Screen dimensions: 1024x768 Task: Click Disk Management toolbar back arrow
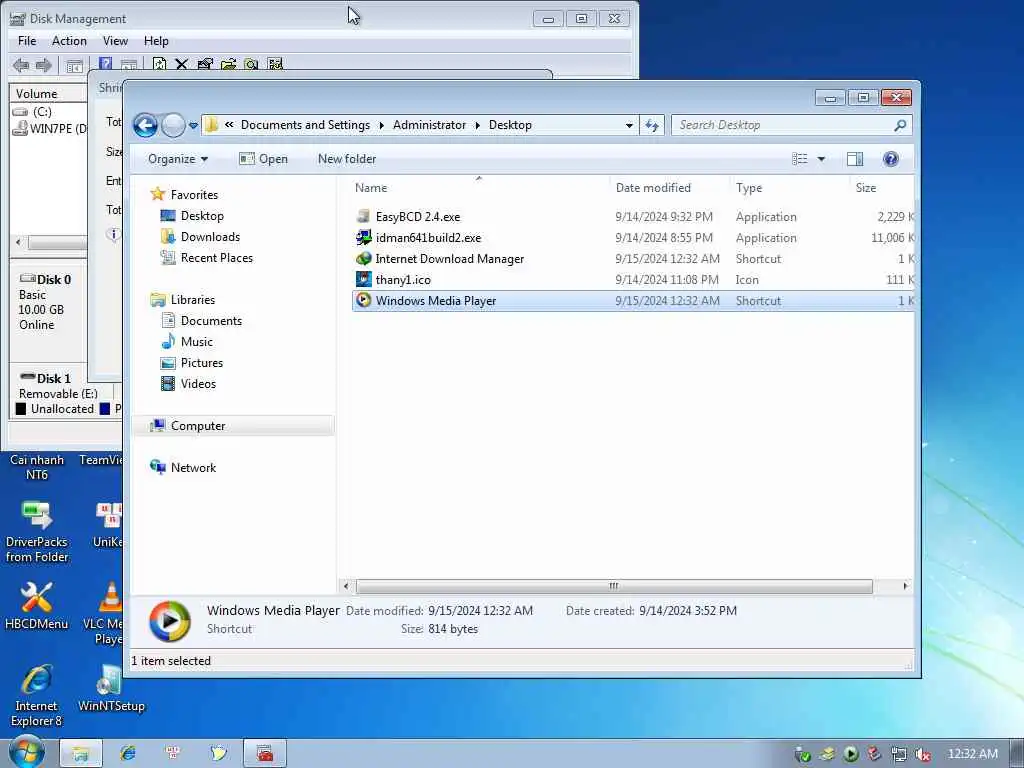click(21, 65)
